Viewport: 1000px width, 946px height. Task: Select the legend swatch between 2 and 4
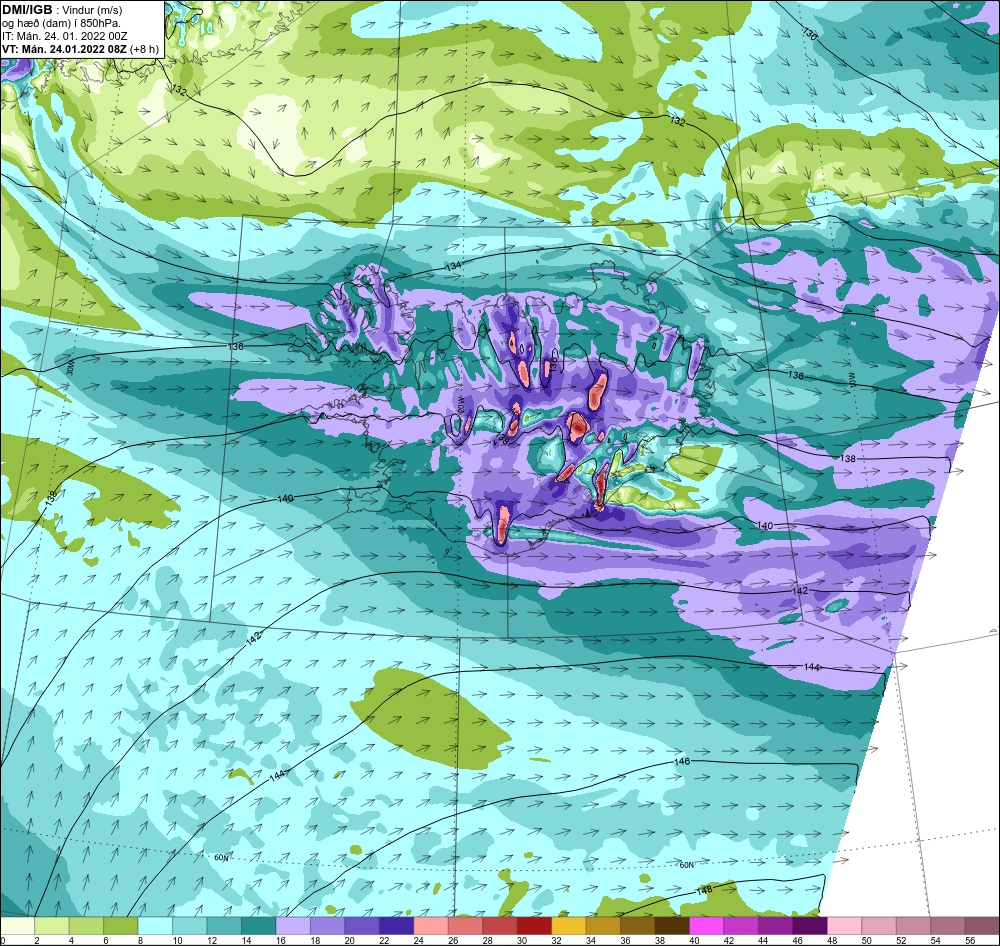pos(52,926)
